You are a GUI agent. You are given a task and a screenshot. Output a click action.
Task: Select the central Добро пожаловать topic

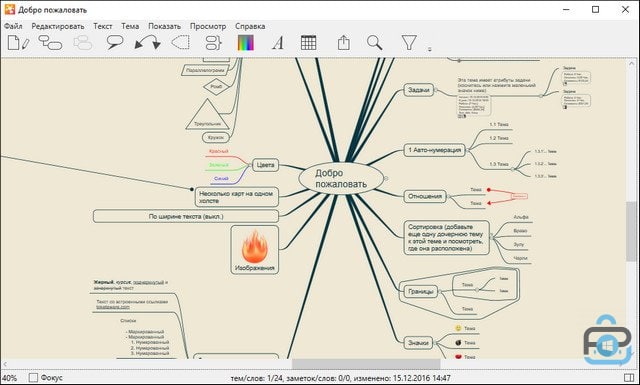(x=341, y=178)
